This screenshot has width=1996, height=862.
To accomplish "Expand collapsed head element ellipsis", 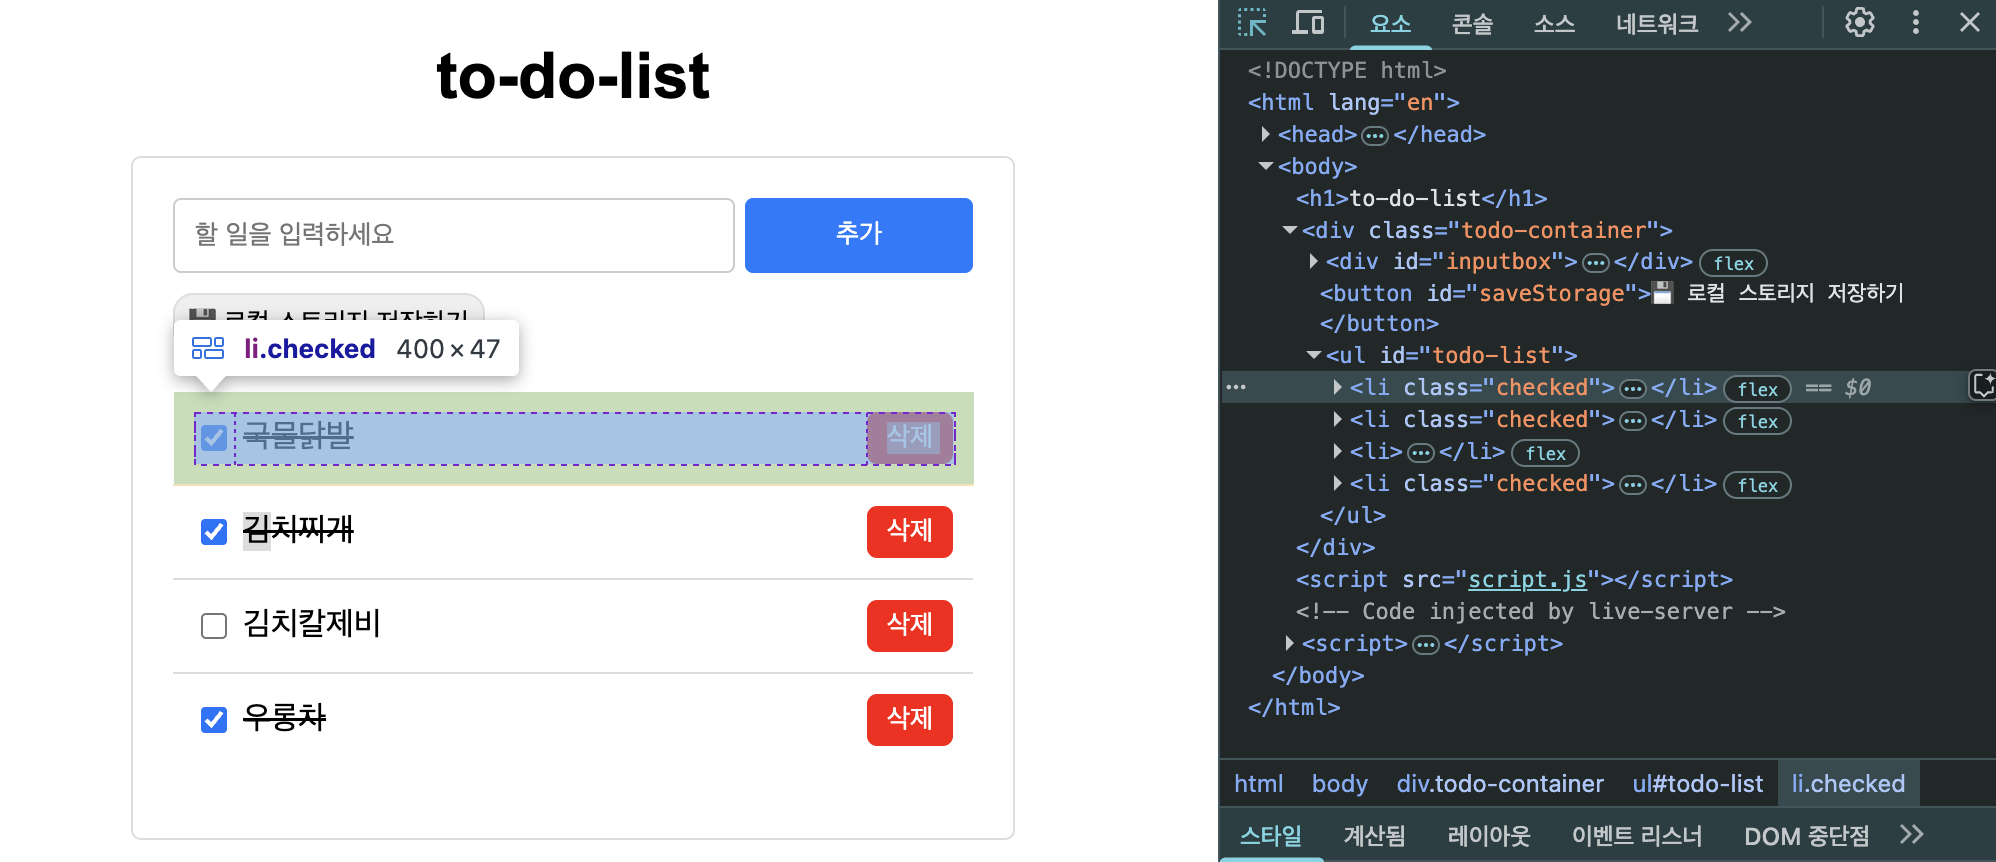I will coord(1375,135).
